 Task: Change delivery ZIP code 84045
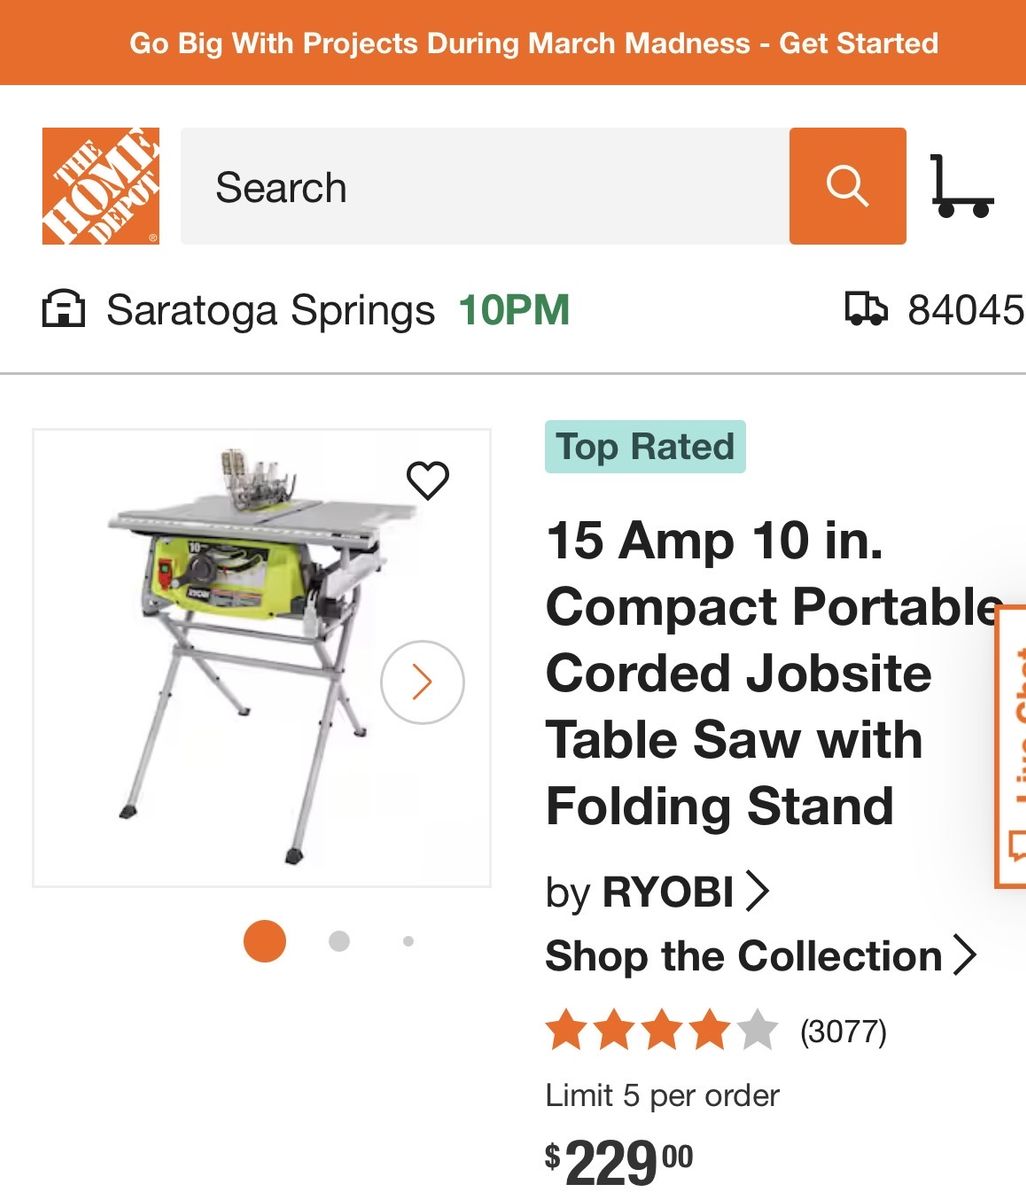(965, 310)
